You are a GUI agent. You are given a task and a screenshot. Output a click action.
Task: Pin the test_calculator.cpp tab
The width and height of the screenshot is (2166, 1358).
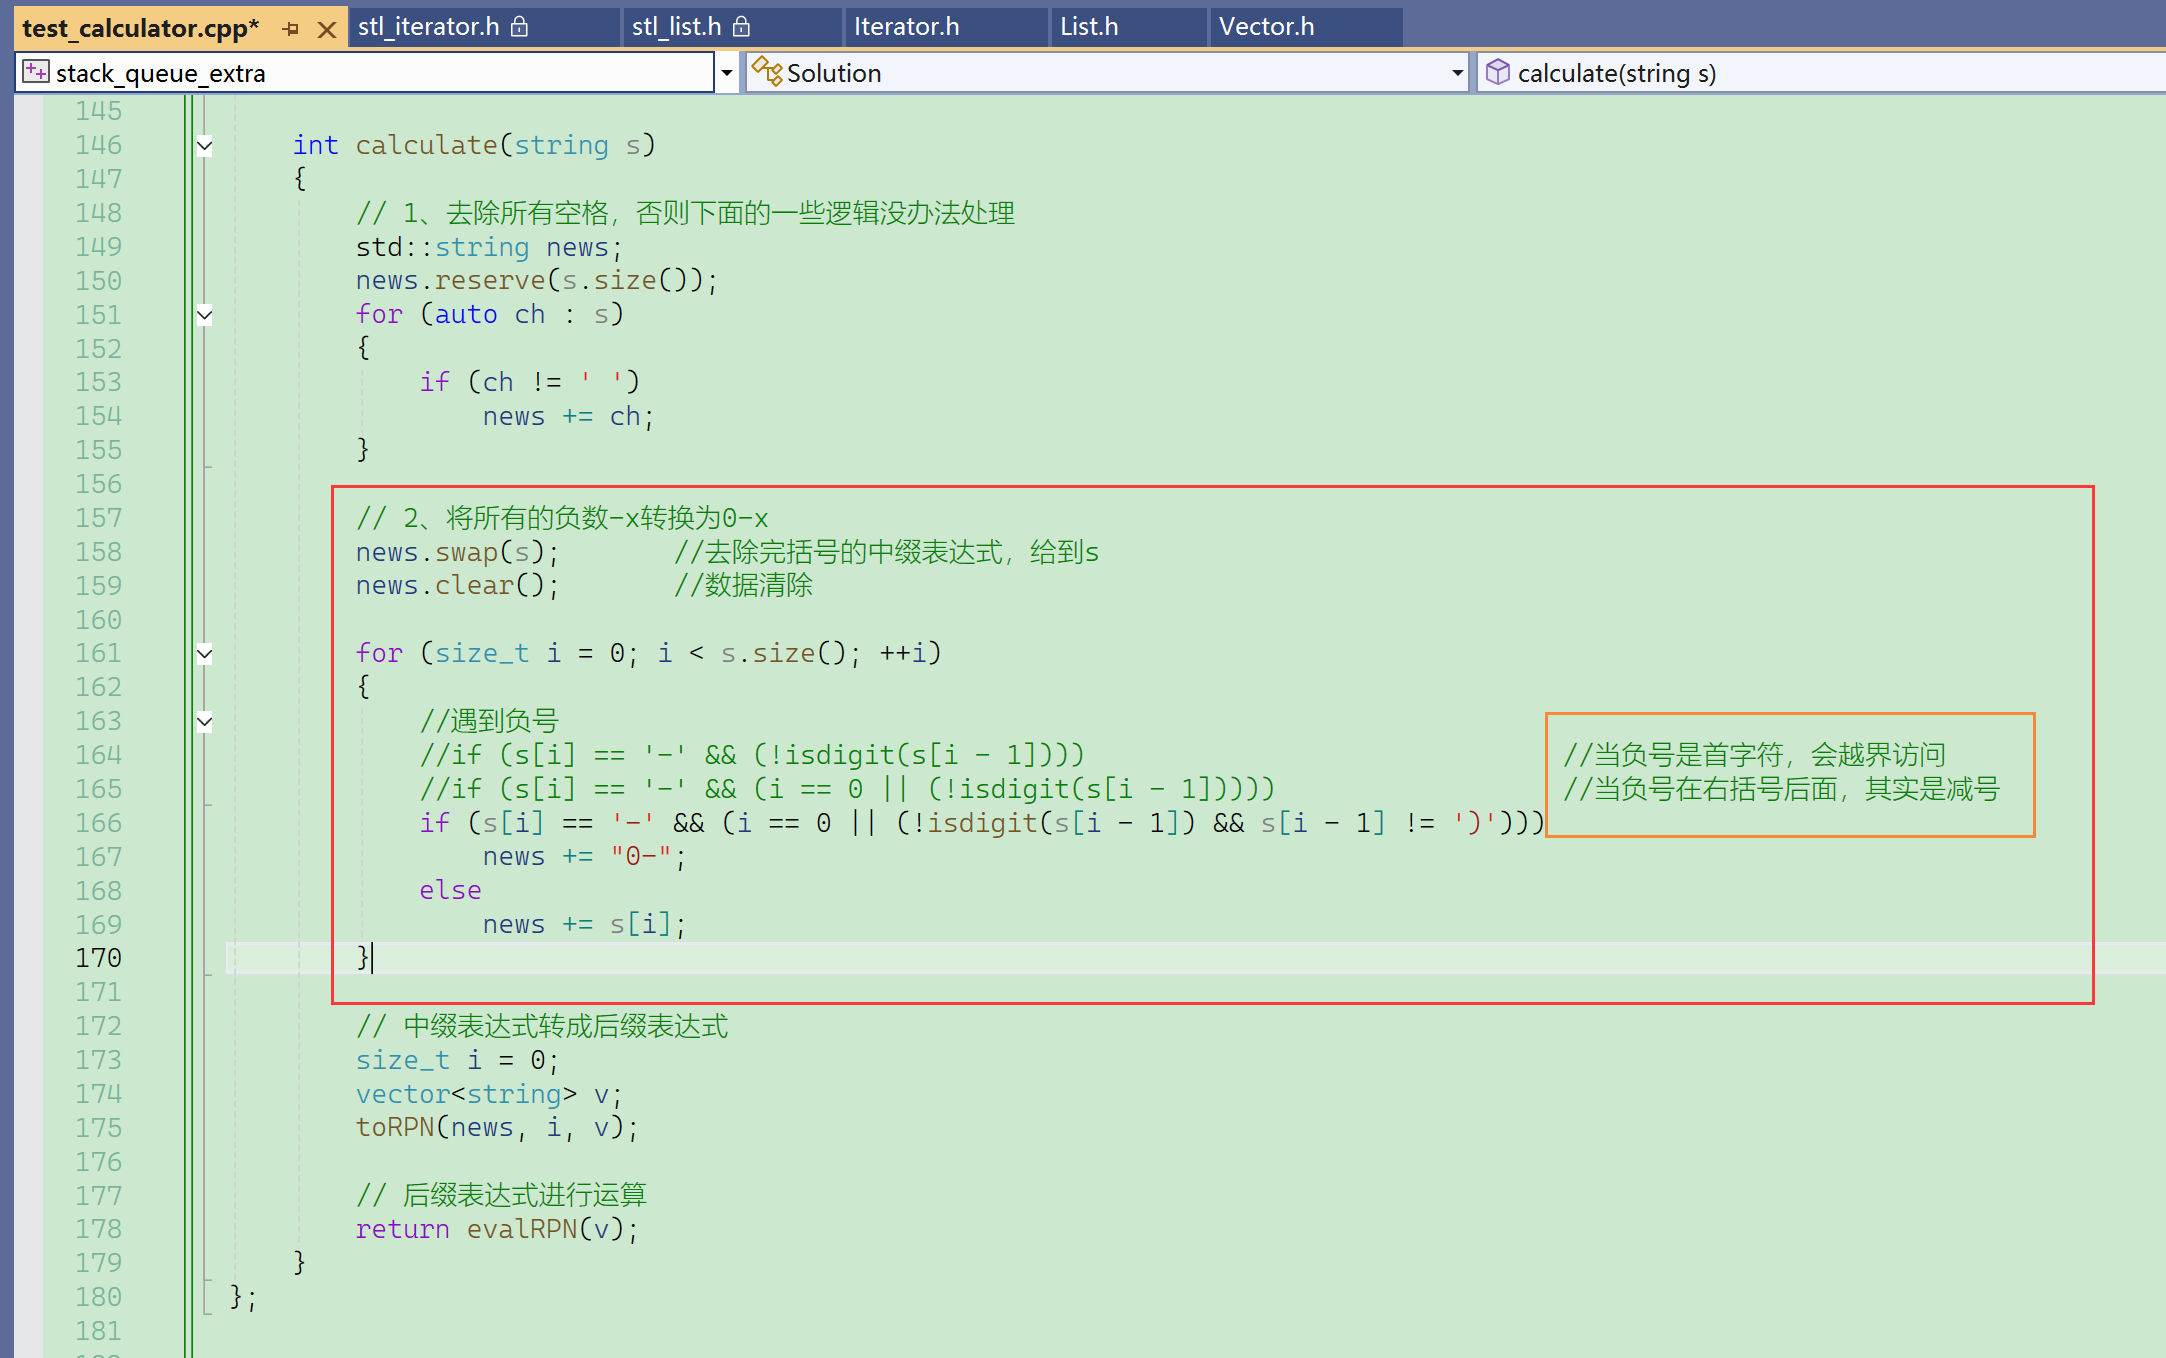[x=291, y=29]
